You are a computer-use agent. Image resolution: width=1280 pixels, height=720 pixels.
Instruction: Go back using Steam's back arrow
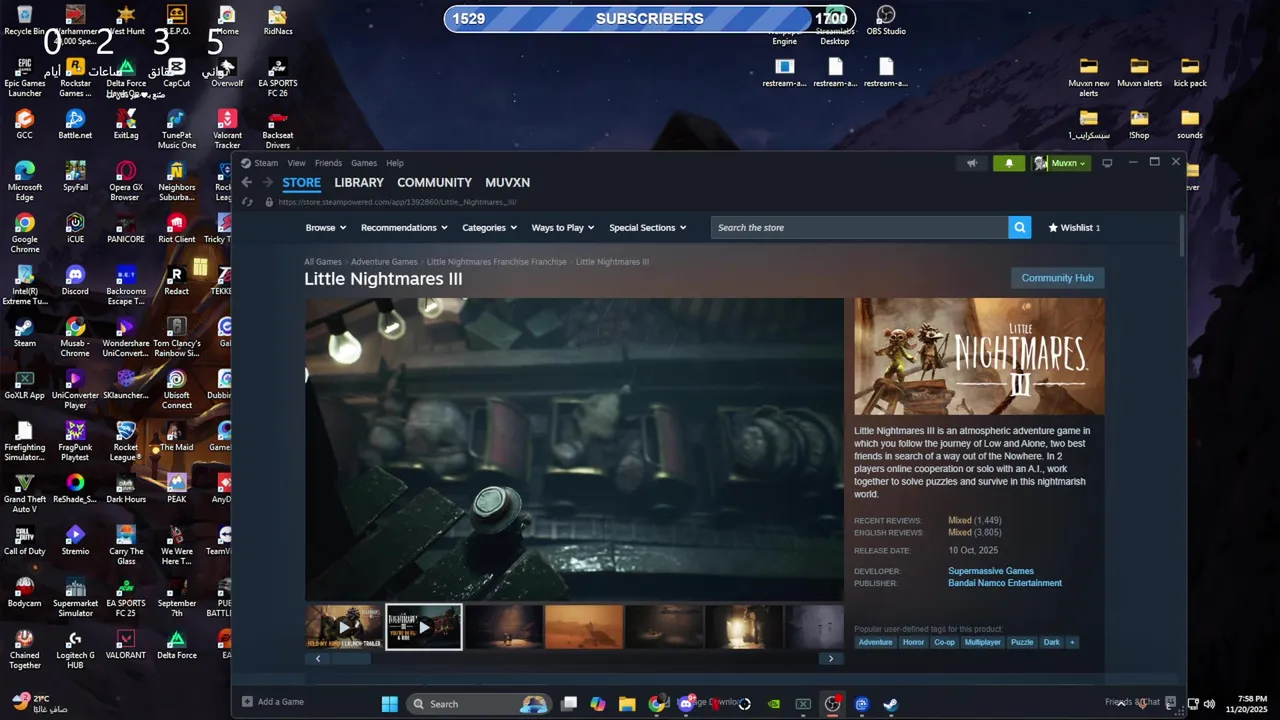click(247, 182)
